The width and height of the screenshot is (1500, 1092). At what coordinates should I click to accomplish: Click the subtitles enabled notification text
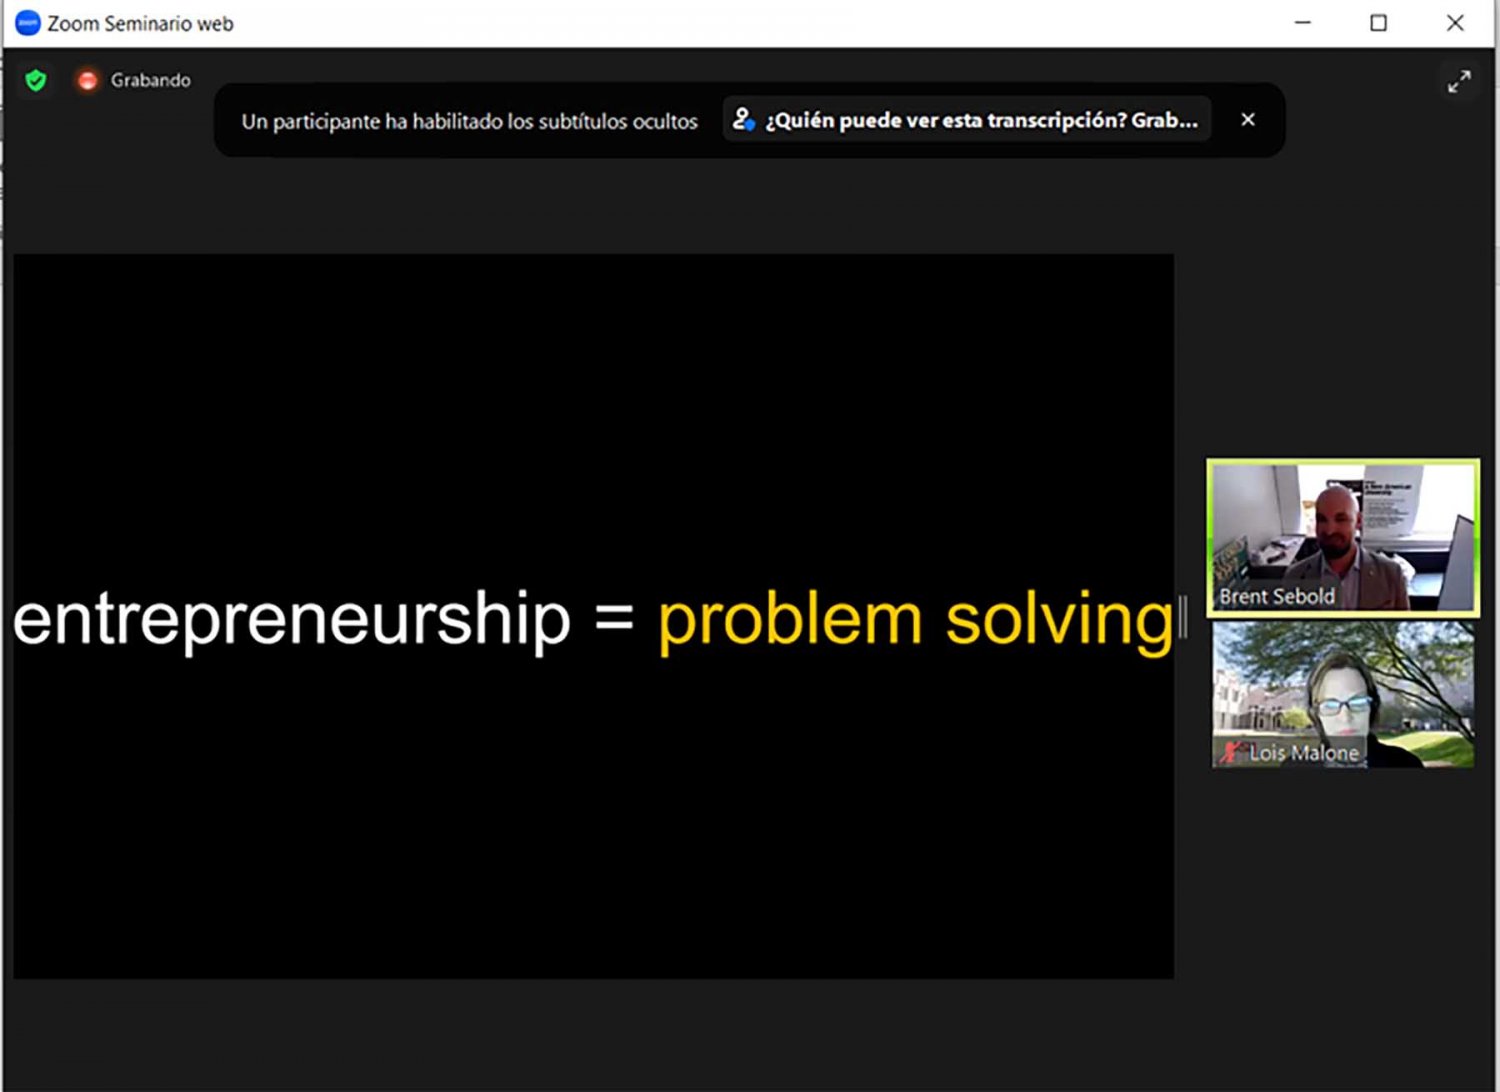pos(469,121)
